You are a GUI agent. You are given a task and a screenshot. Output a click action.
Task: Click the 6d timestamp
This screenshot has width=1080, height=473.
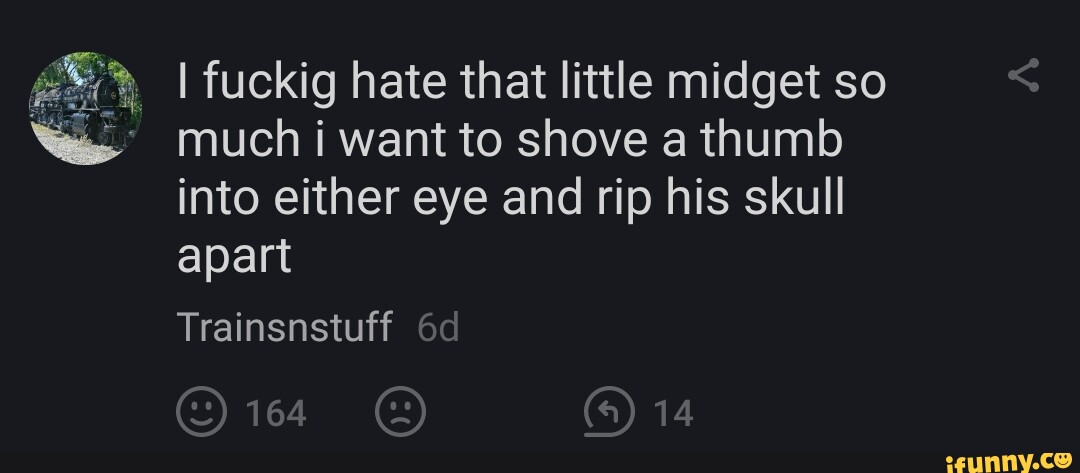coord(438,327)
